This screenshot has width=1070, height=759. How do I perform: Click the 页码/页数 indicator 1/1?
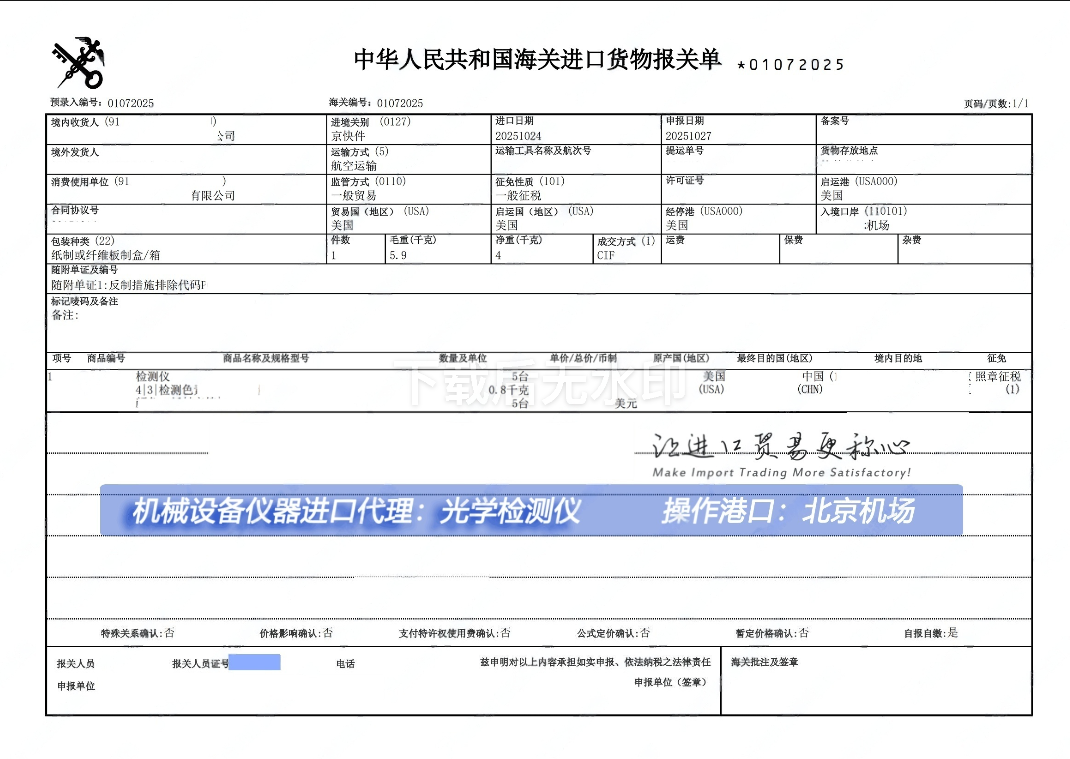tap(1019, 103)
